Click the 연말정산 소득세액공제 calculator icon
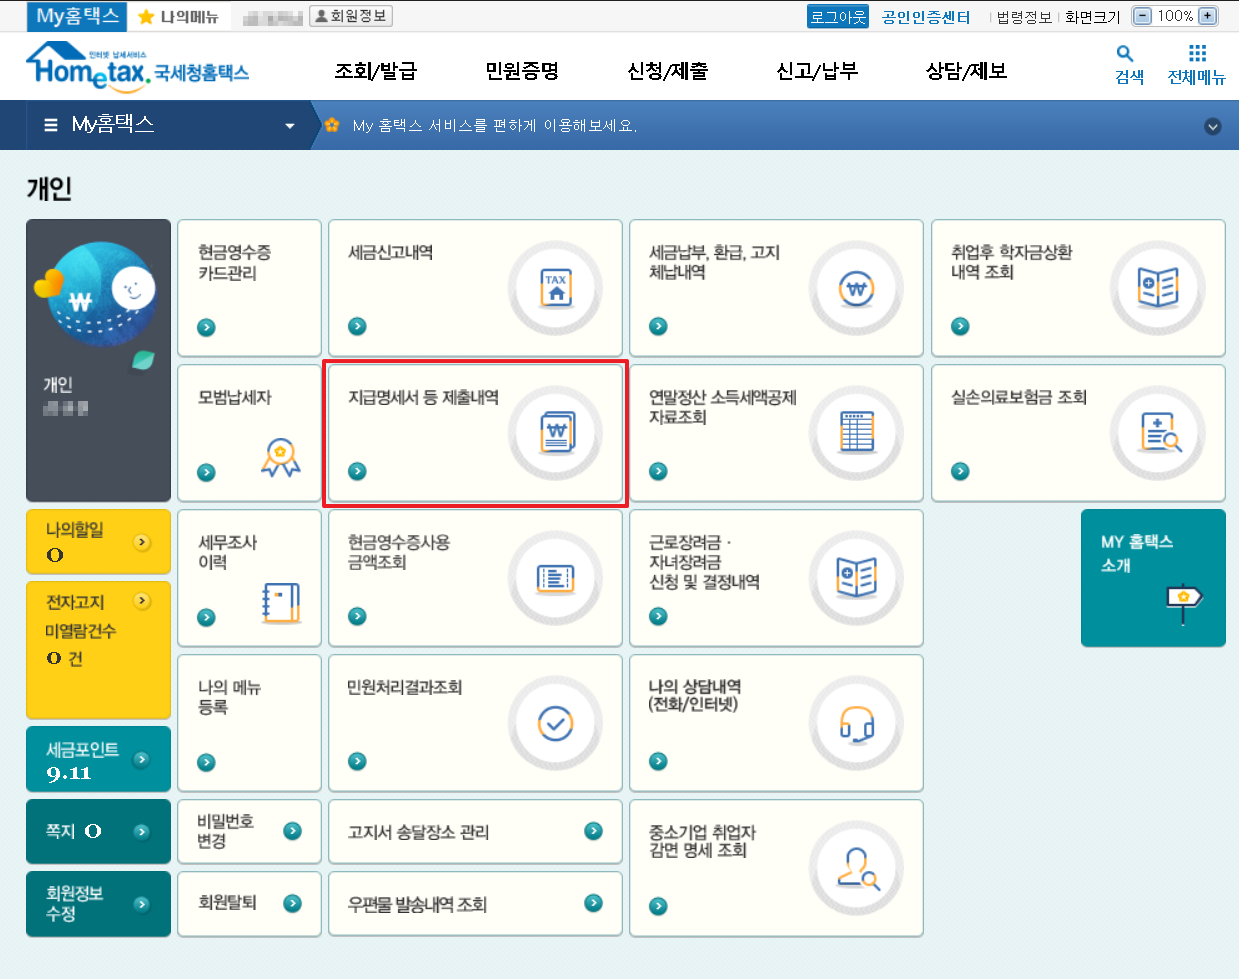 (858, 433)
